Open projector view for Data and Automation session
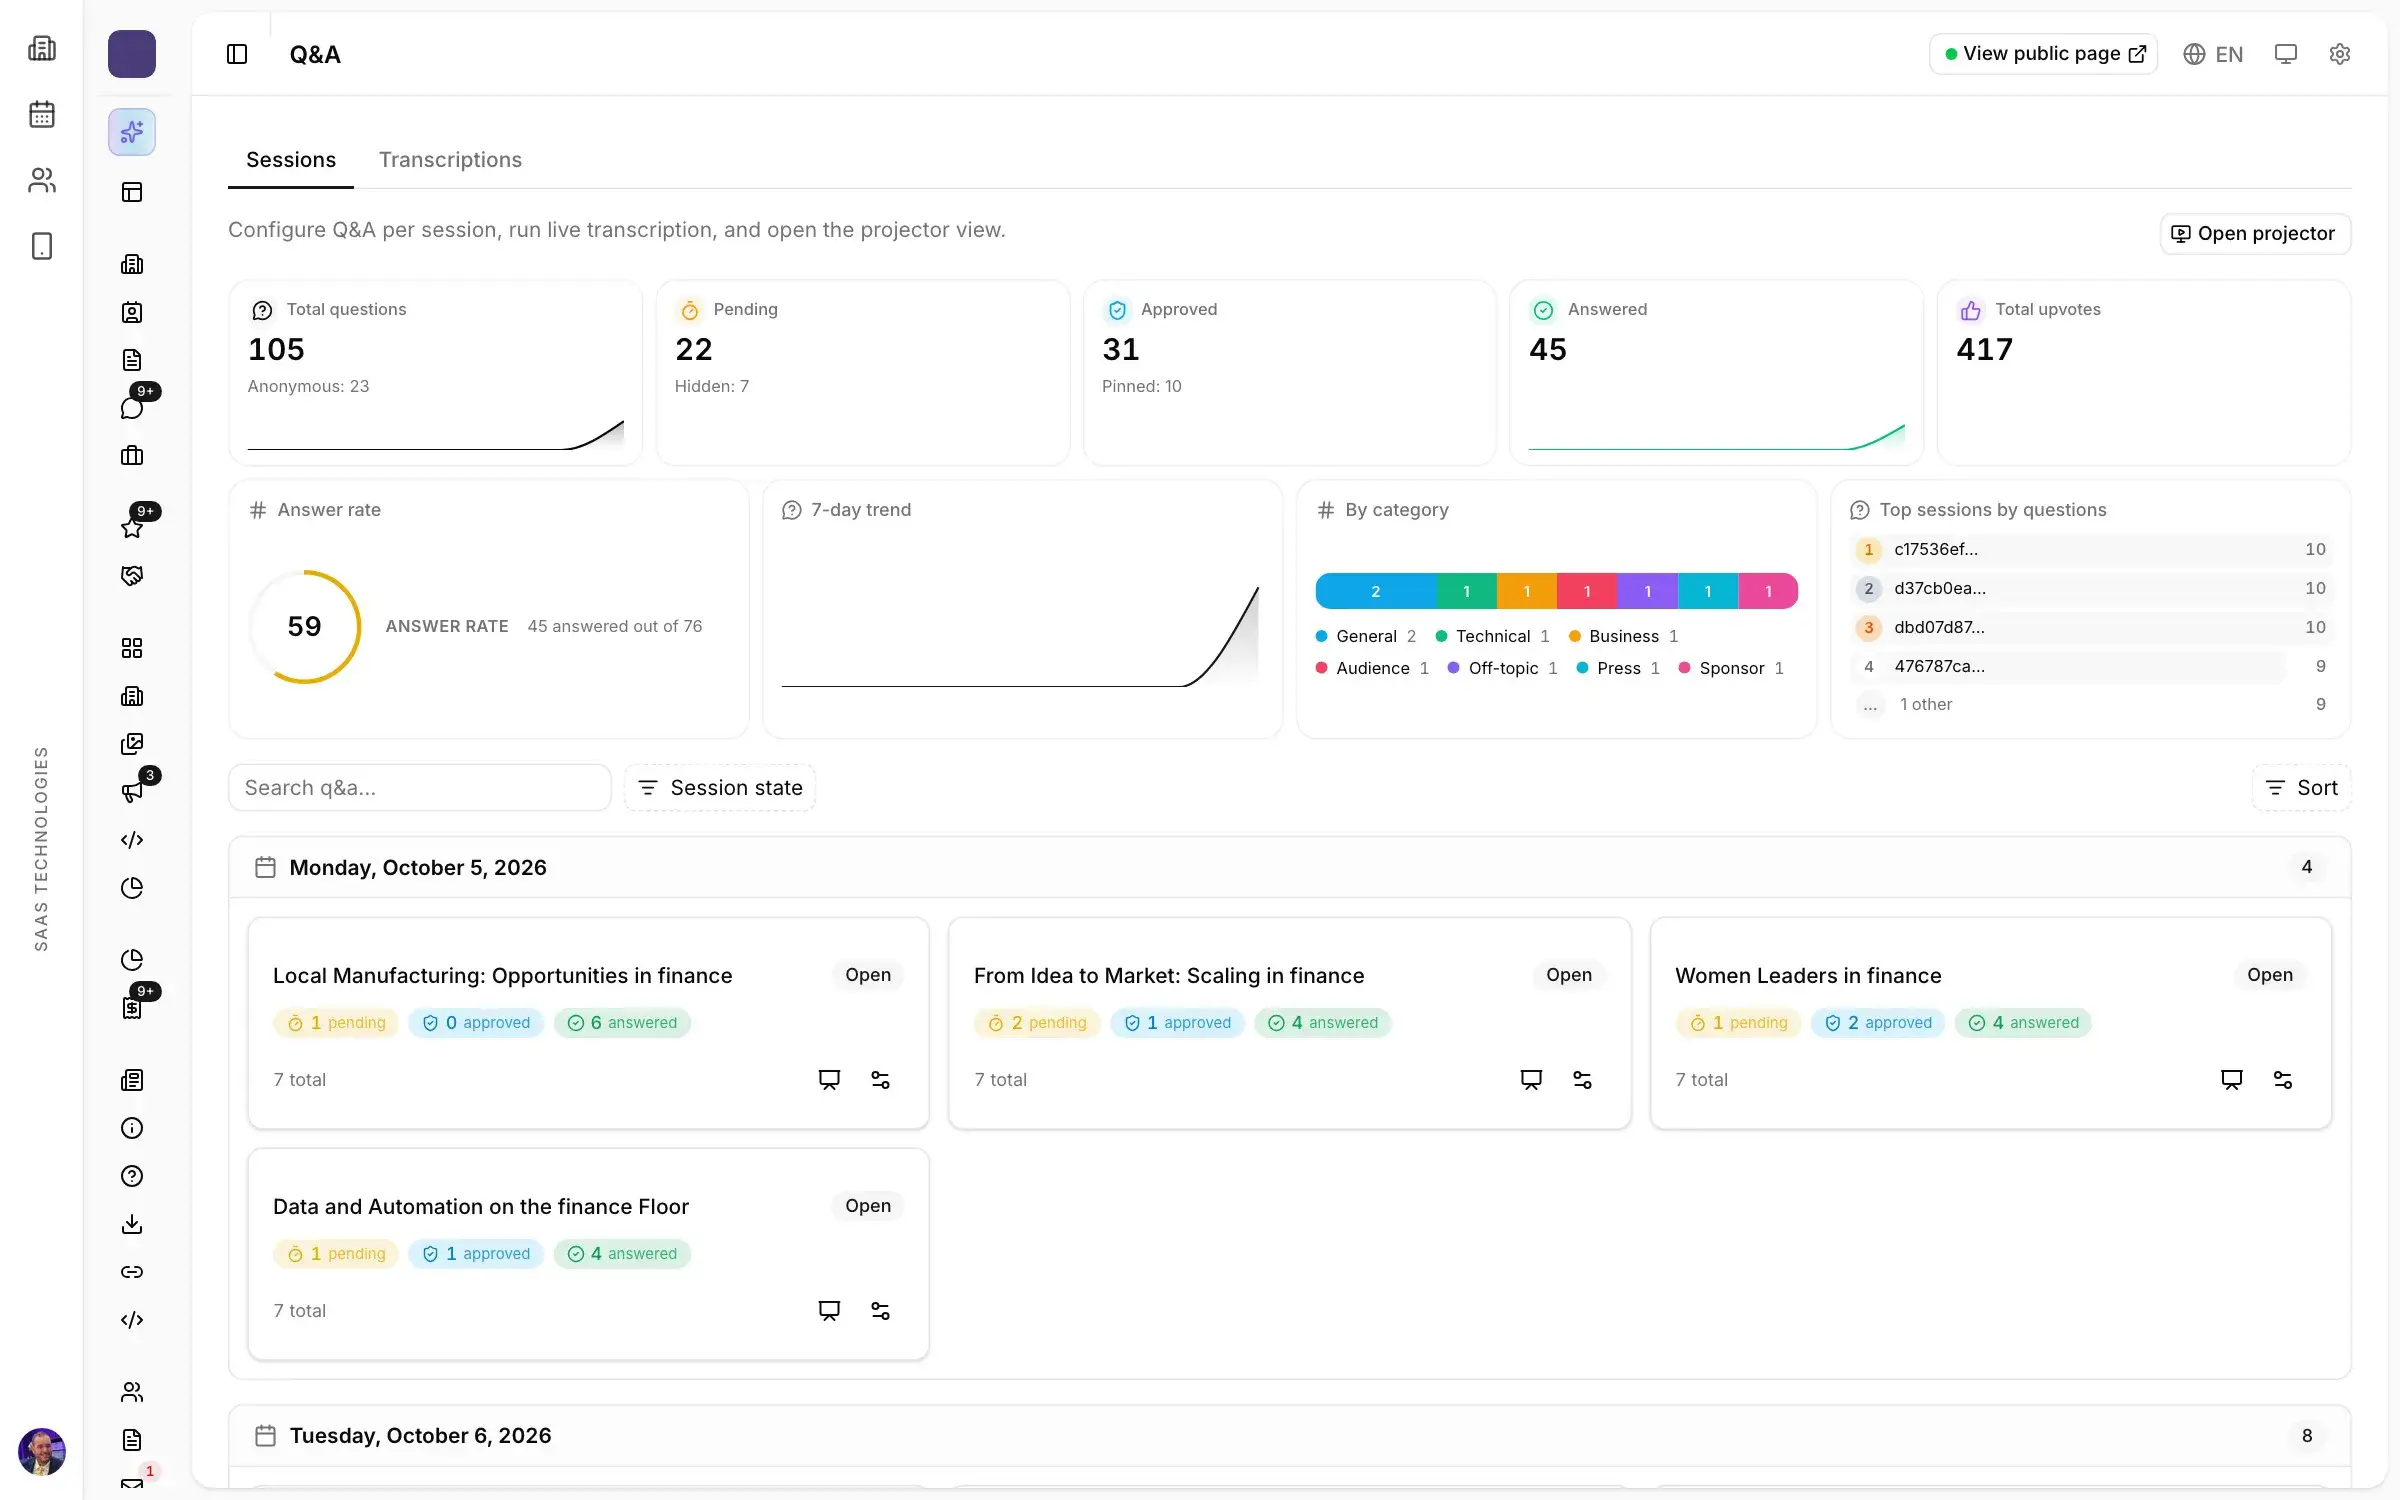The image size is (2400, 1500). [829, 1311]
